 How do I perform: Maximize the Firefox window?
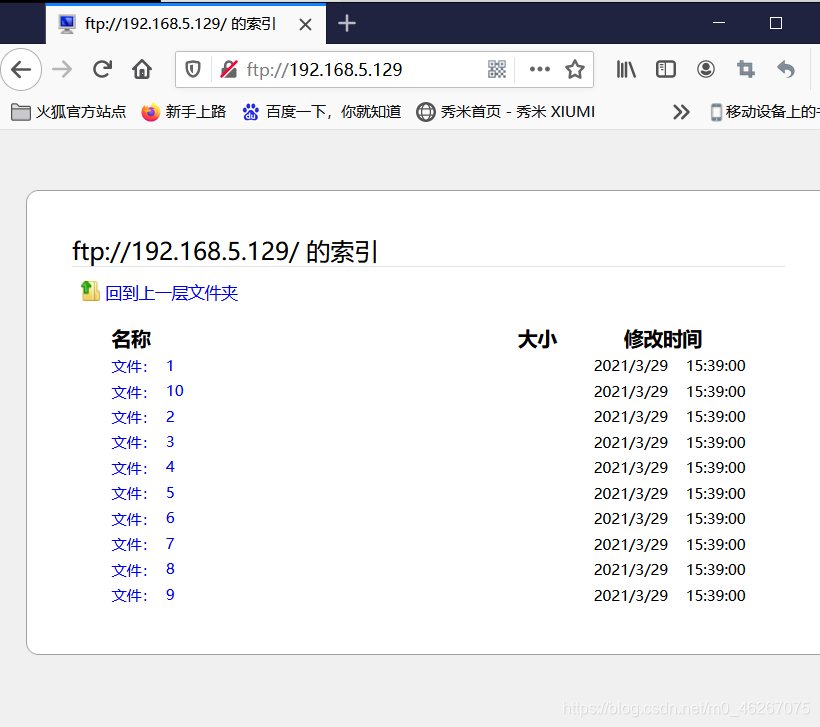point(776,23)
